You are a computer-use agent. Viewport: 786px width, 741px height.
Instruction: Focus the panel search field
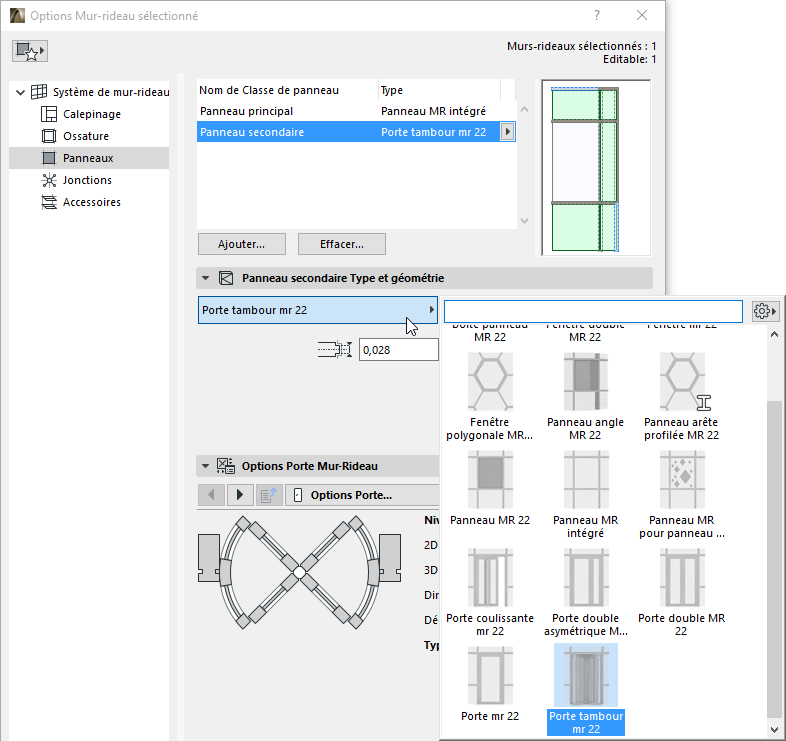click(x=593, y=311)
